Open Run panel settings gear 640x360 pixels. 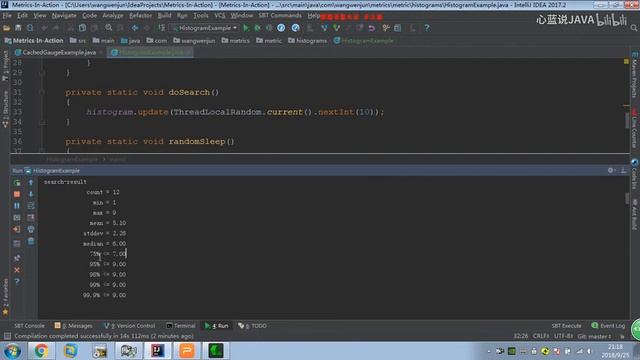pyautogui.click(x=611, y=171)
